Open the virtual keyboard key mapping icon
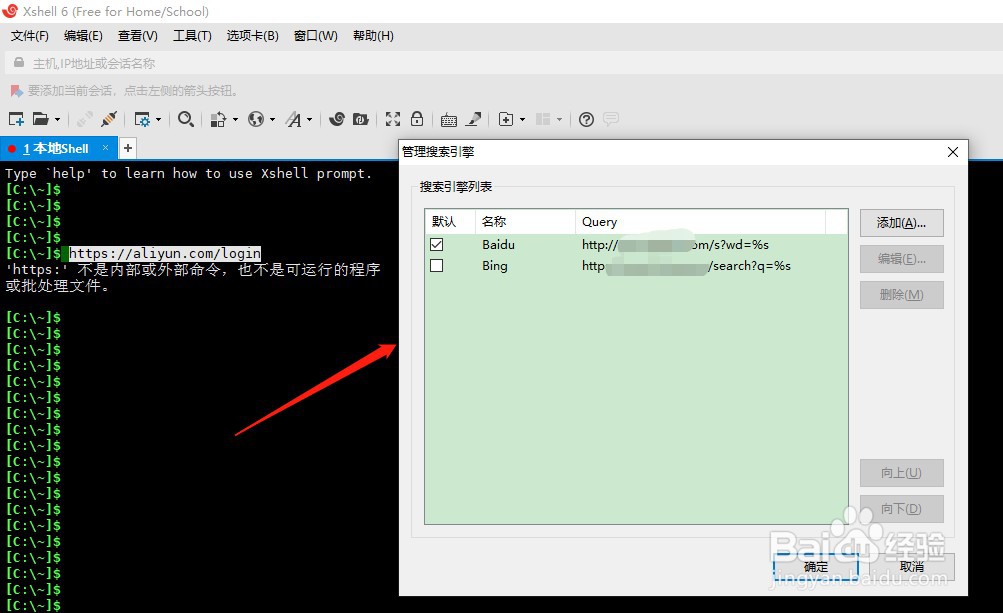Screen dimensions: 1003x613 (449, 120)
